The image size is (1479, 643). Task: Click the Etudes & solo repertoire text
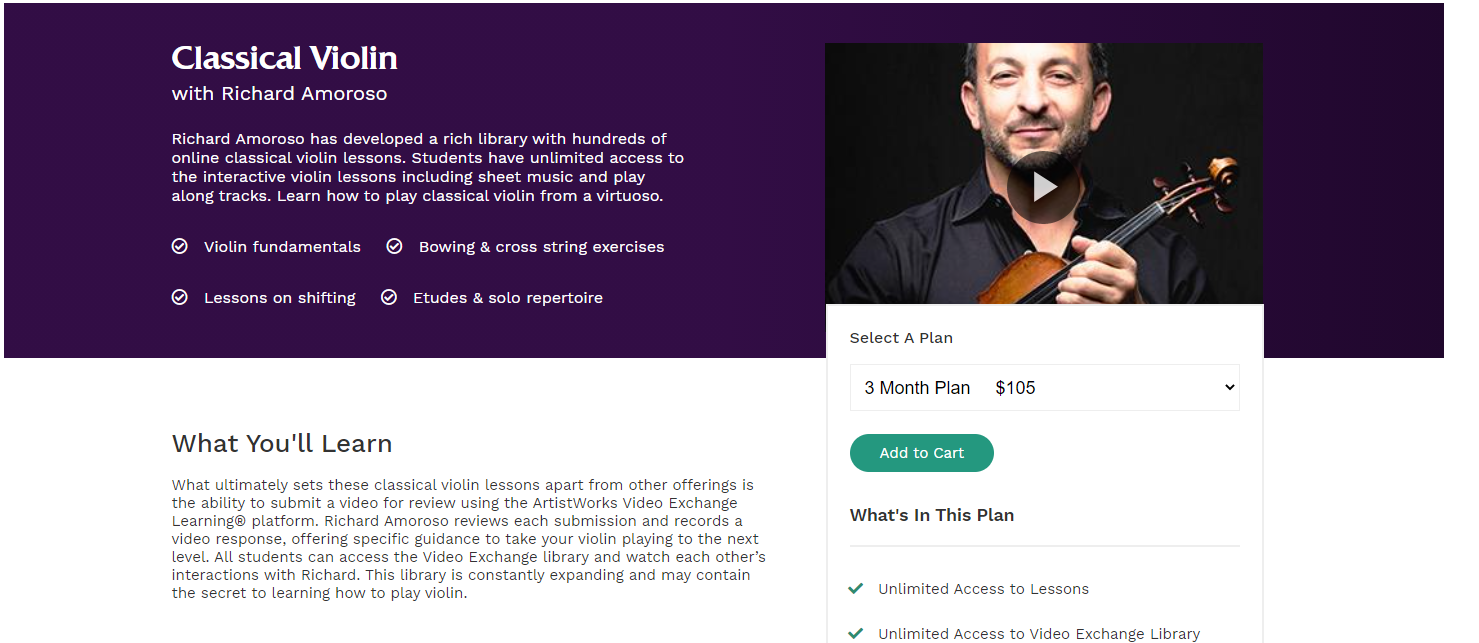[508, 298]
